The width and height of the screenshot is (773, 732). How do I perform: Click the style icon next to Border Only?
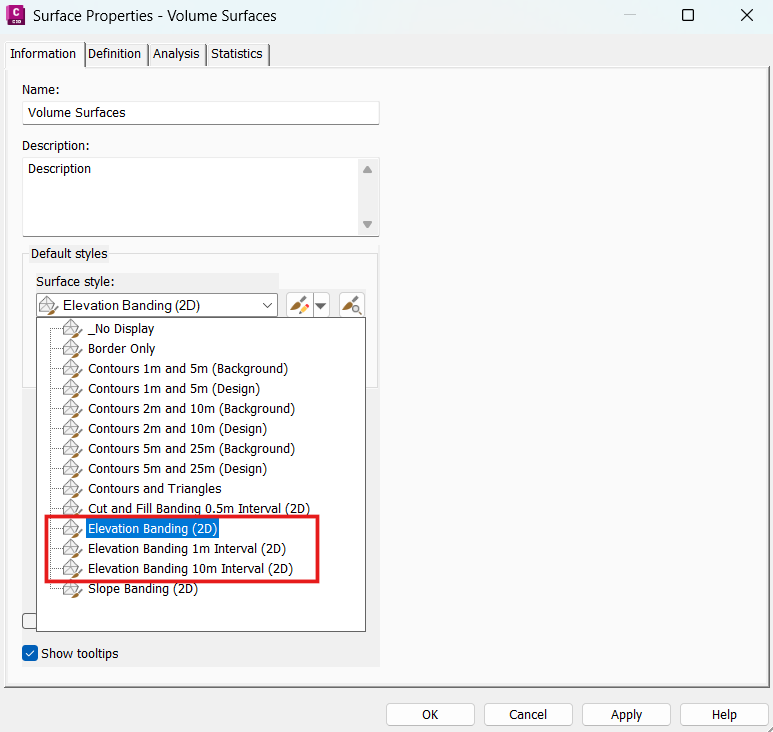[x=71, y=349]
